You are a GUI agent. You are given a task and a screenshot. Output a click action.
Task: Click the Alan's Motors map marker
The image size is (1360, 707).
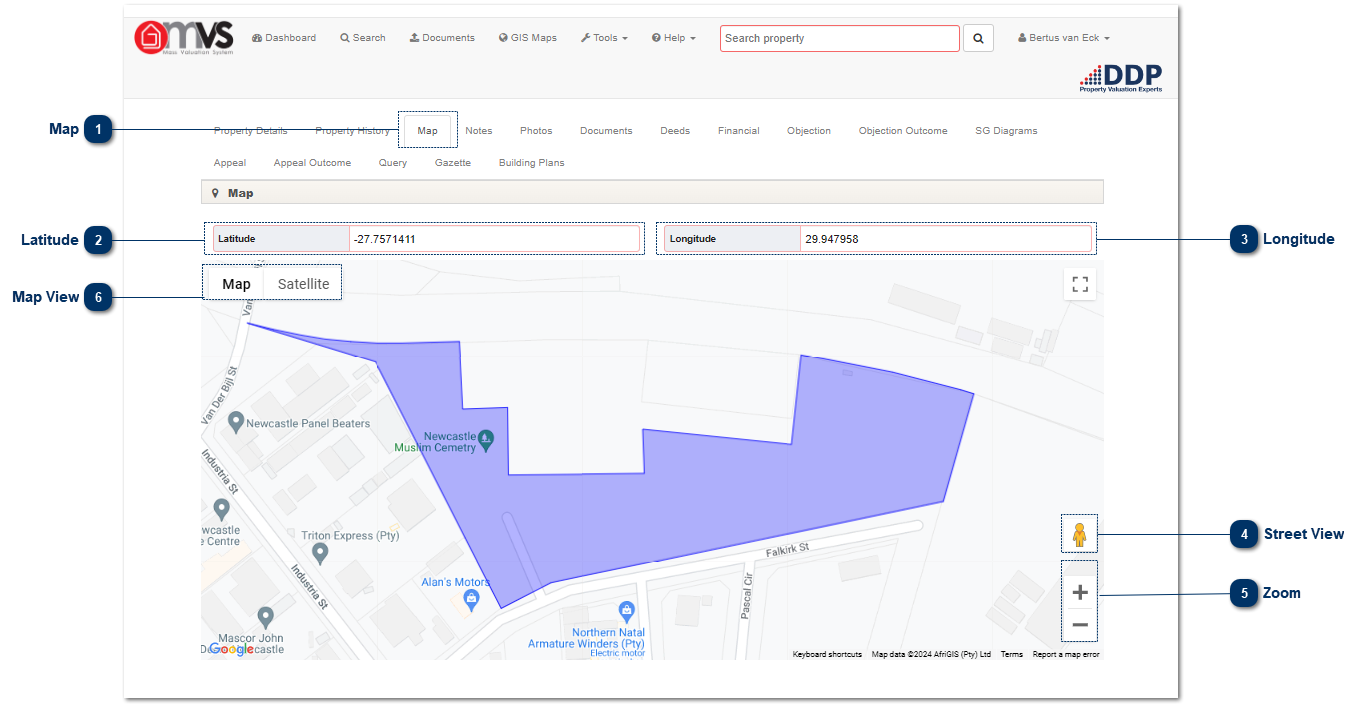[472, 599]
